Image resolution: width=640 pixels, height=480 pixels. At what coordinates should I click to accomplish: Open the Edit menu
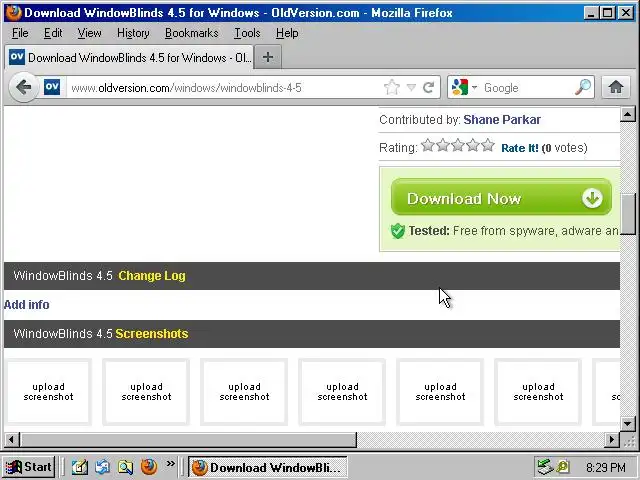pos(53,33)
